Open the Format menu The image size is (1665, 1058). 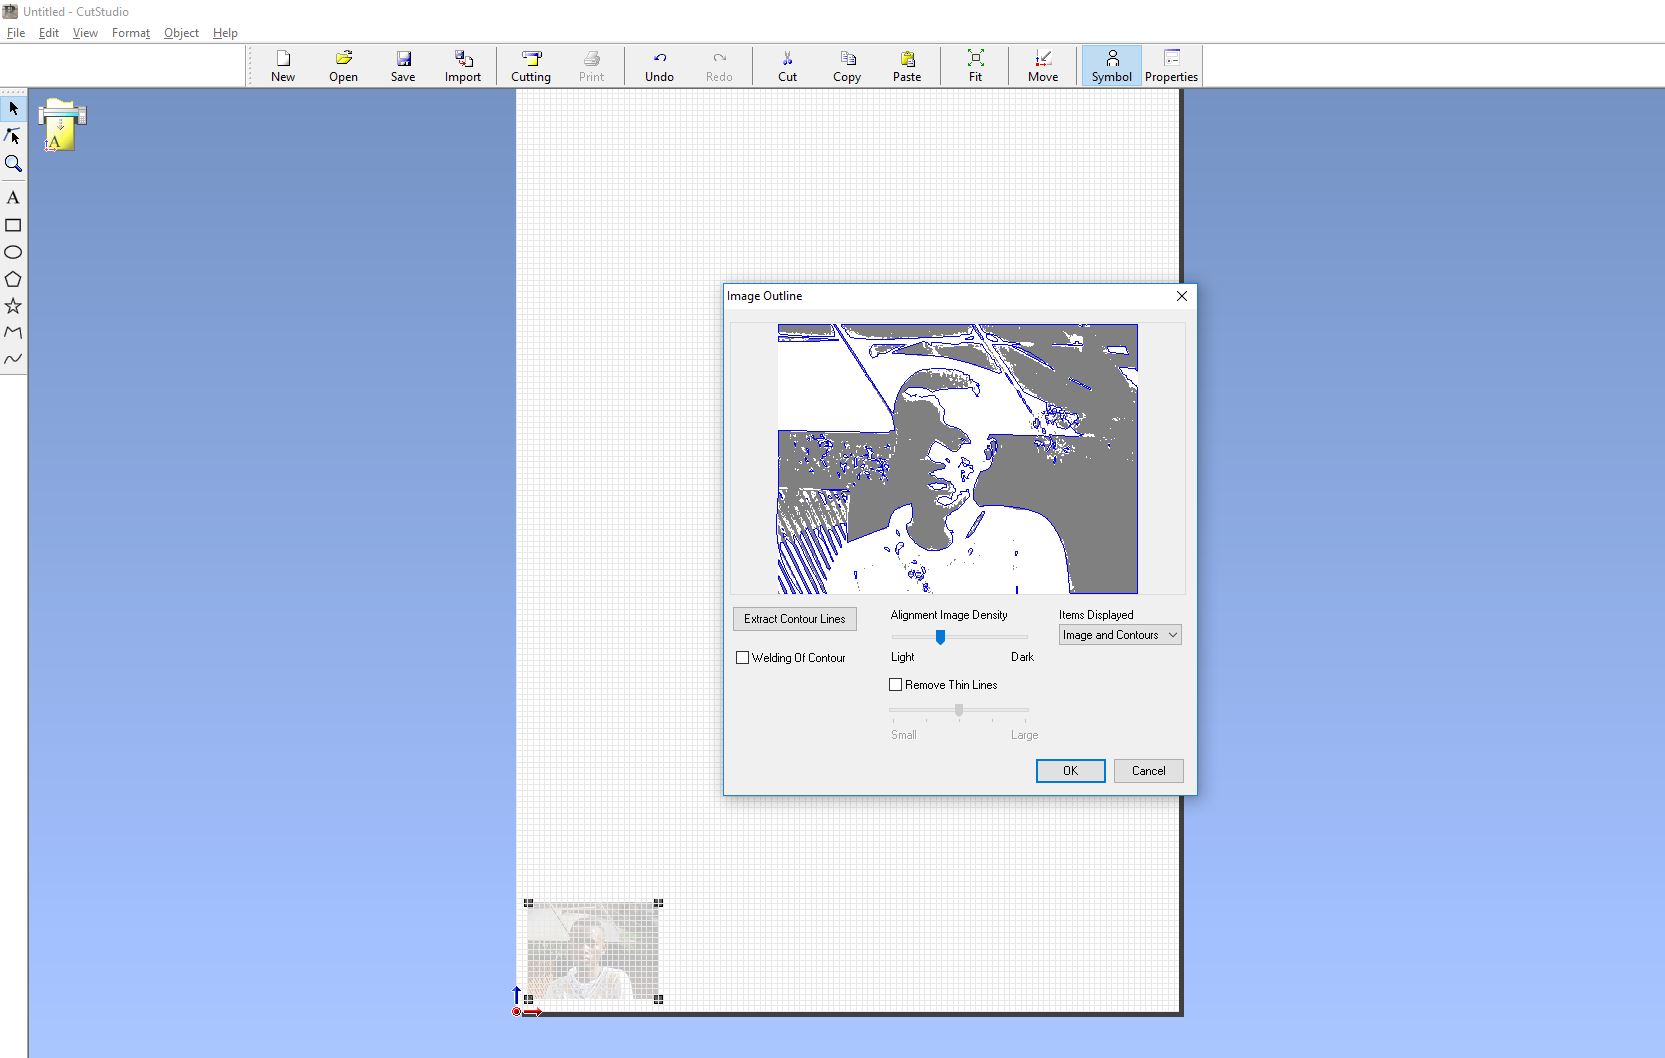[131, 33]
